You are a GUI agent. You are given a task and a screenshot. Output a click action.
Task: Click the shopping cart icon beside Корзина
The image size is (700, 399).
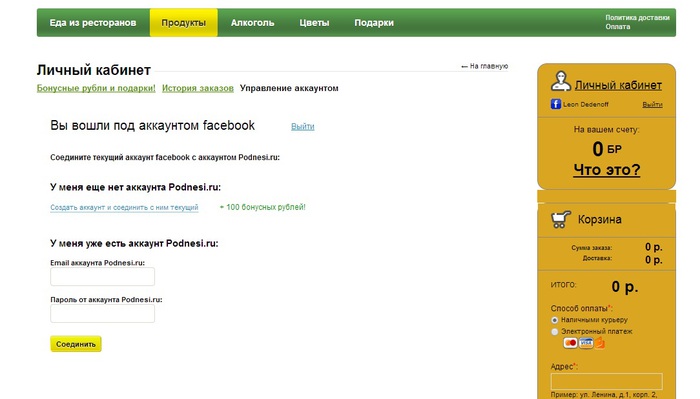(x=561, y=219)
